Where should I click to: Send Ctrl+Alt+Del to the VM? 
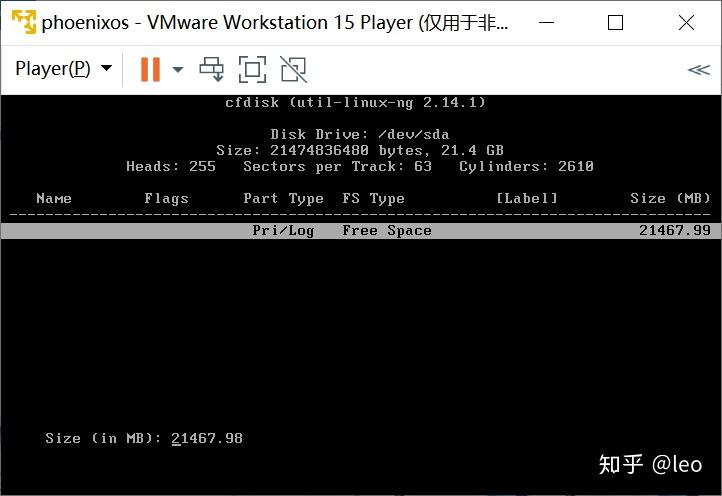[211, 70]
